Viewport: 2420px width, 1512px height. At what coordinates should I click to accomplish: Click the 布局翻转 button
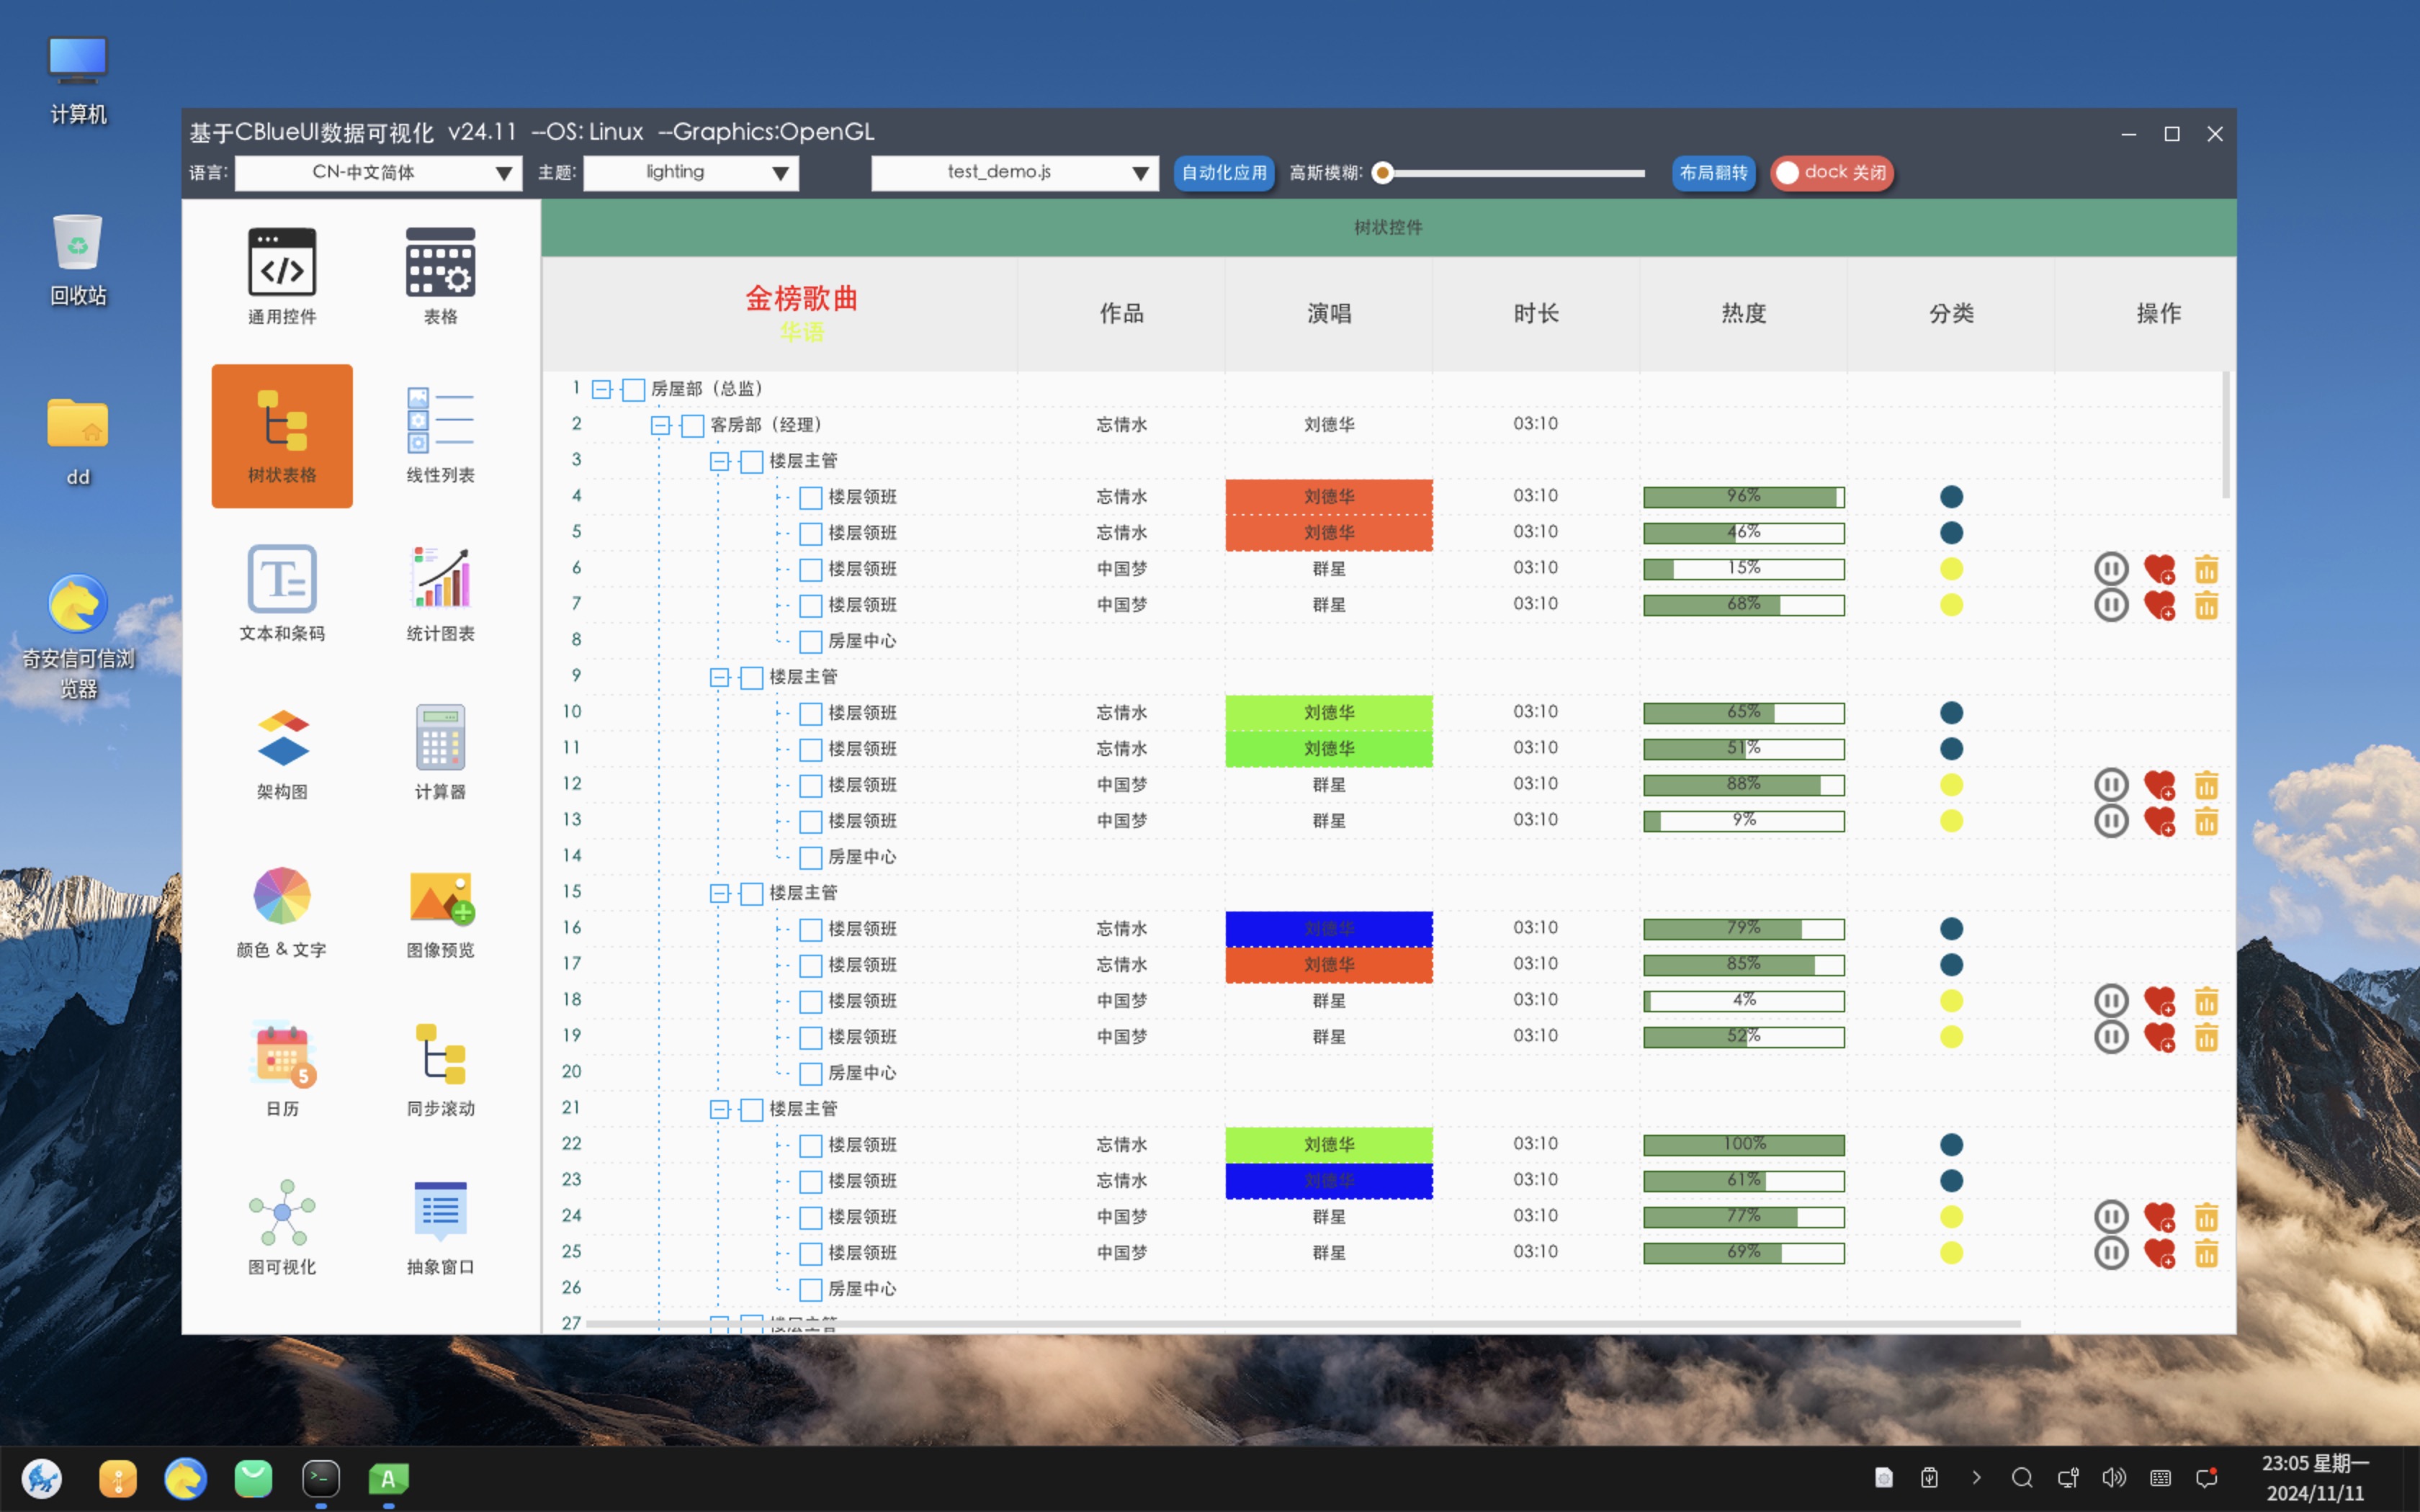pyautogui.click(x=1713, y=173)
